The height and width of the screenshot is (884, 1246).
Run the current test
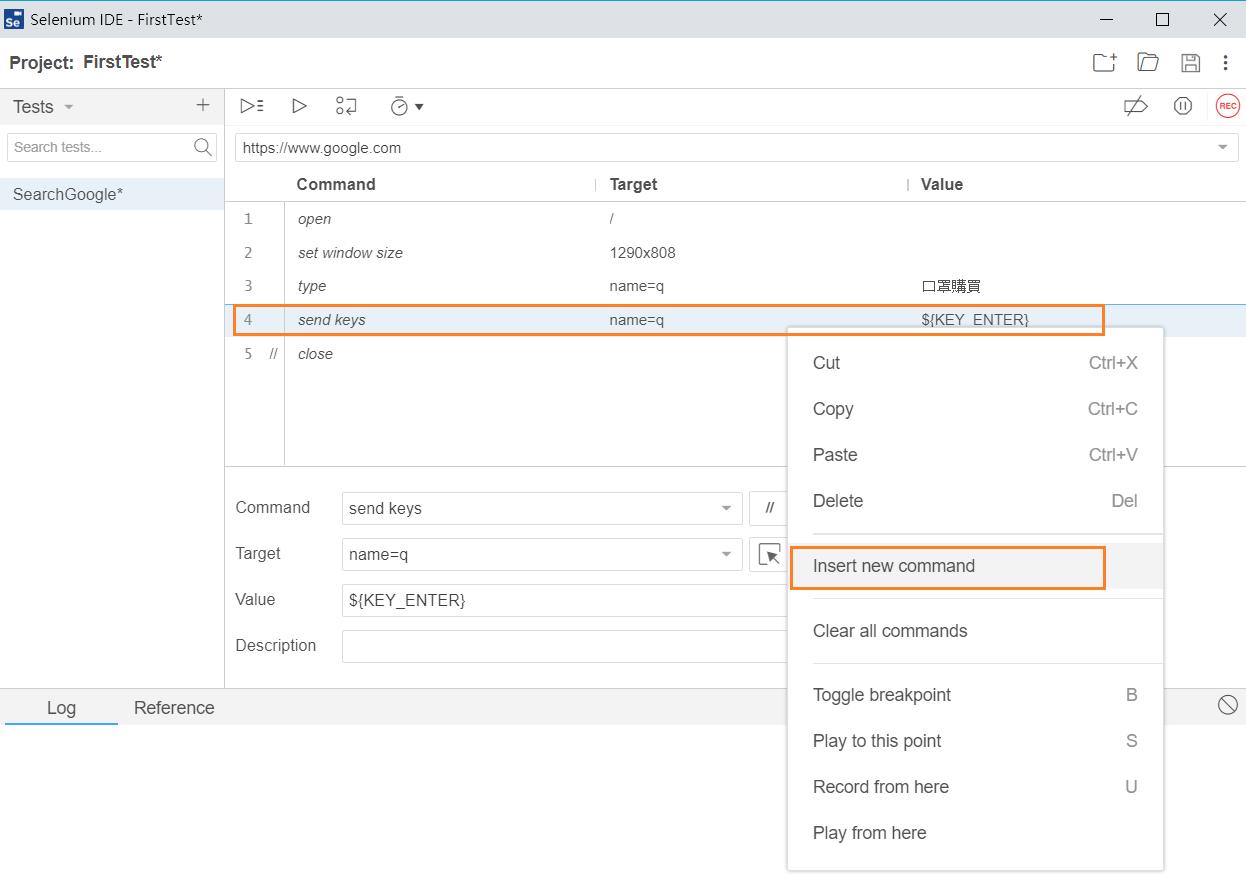[299, 106]
